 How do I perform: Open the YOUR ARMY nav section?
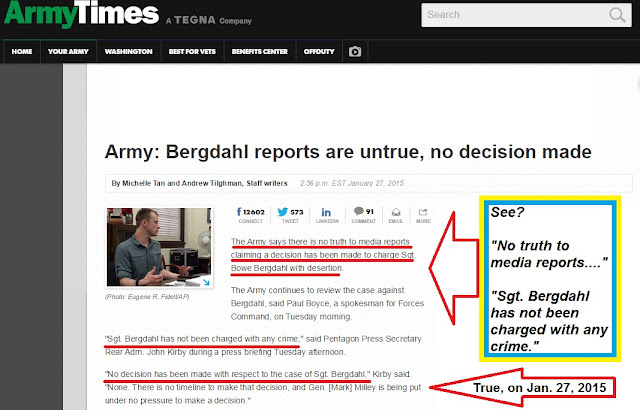click(68, 52)
